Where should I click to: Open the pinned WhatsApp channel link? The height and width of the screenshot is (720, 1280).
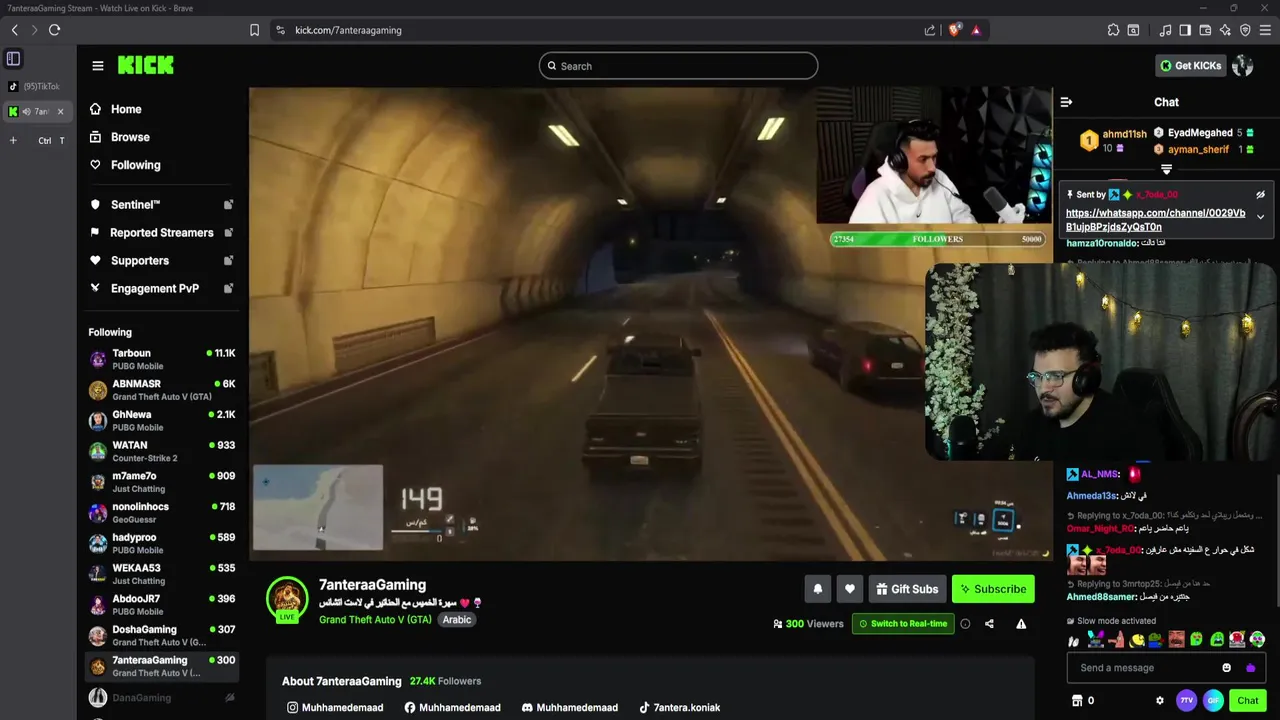click(1156, 220)
